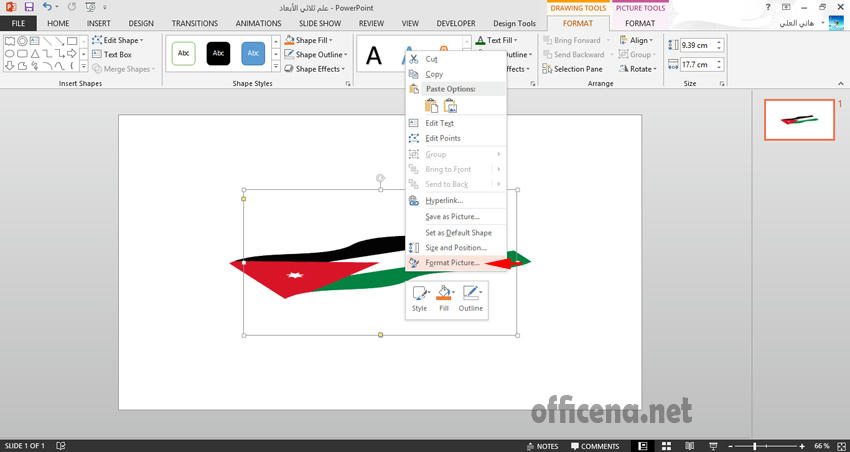Switch to the Design Tools tab
850x452 pixels.
click(x=514, y=23)
